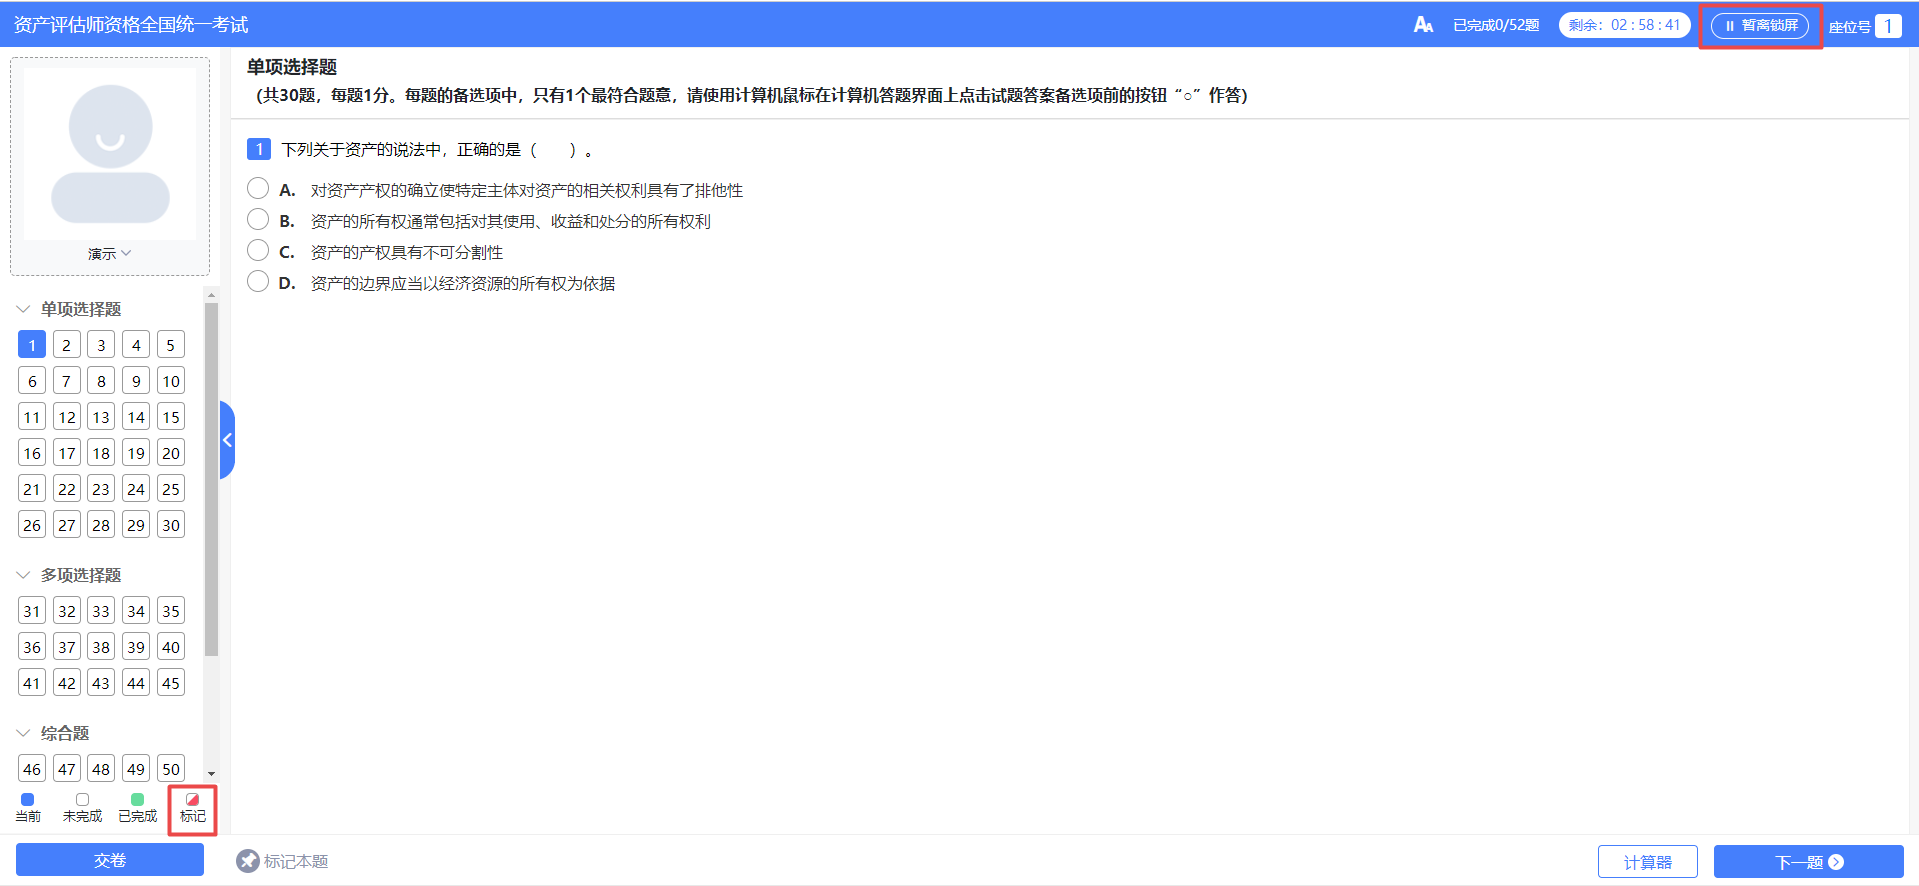Viewport: 1919px width, 886px height.
Task: Jump to question number 15
Action: point(171,417)
